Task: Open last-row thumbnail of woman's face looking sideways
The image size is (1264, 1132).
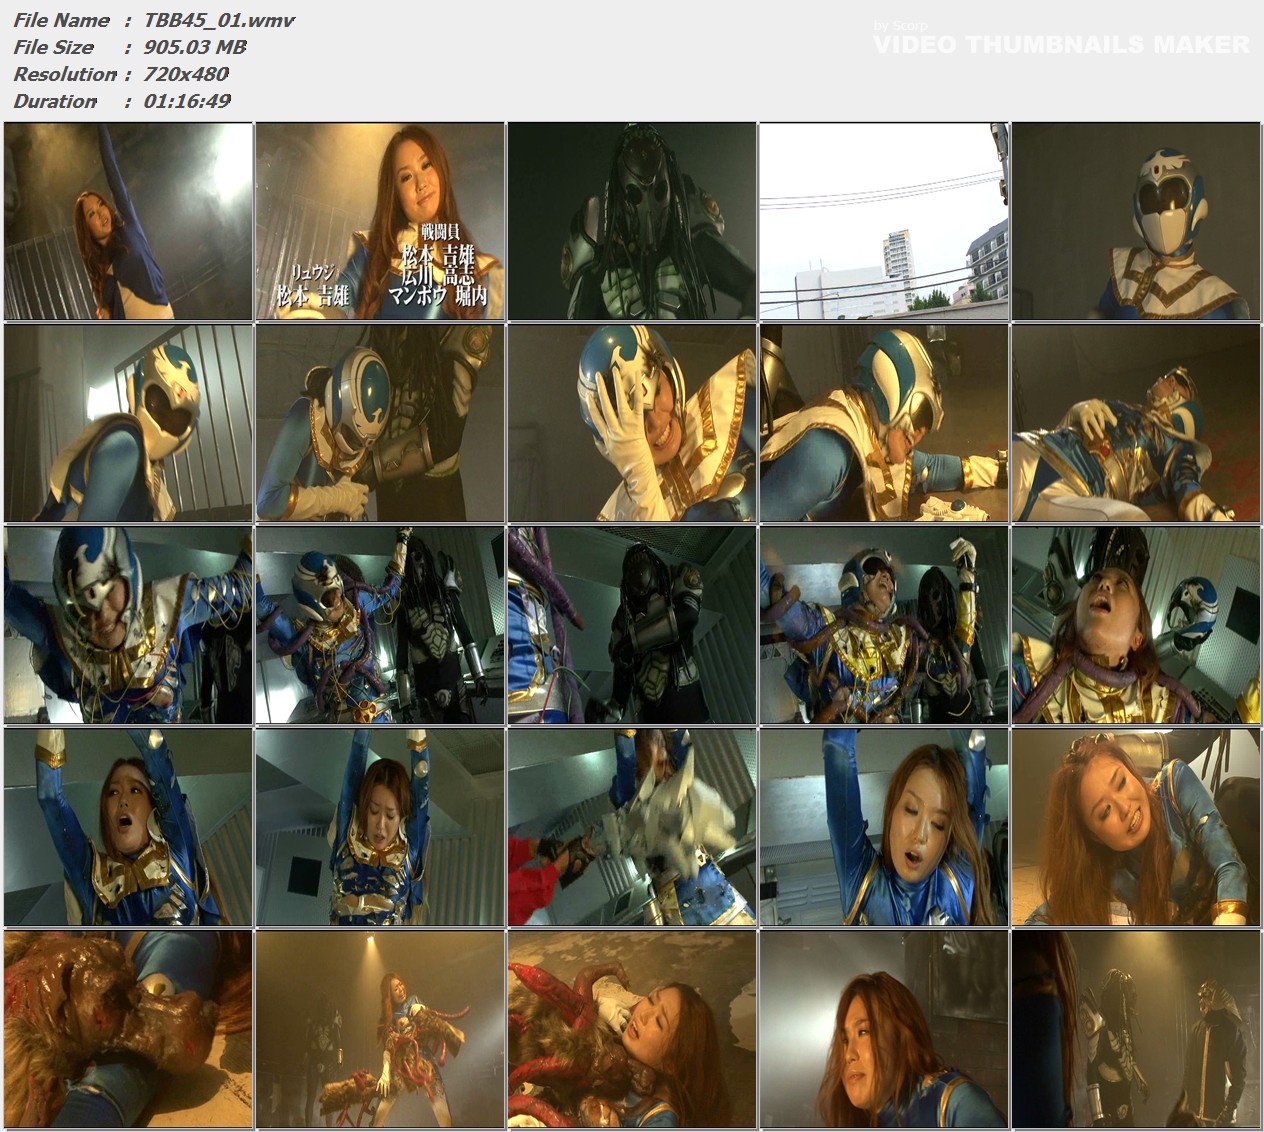Action: coord(883,1029)
